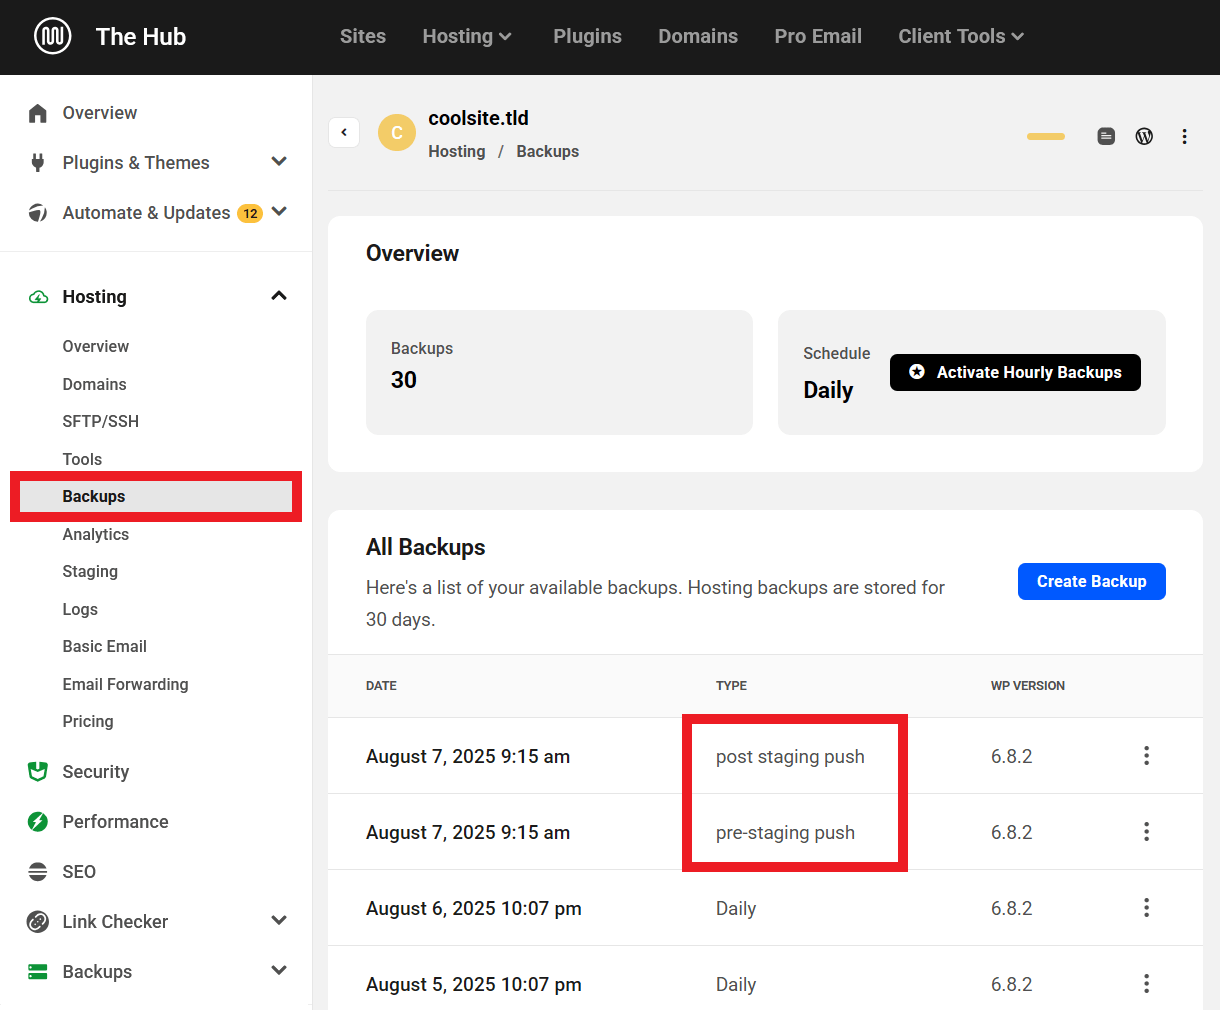Click August 6, 2025 10:07 pm row
1220x1010 pixels.
click(x=765, y=908)
